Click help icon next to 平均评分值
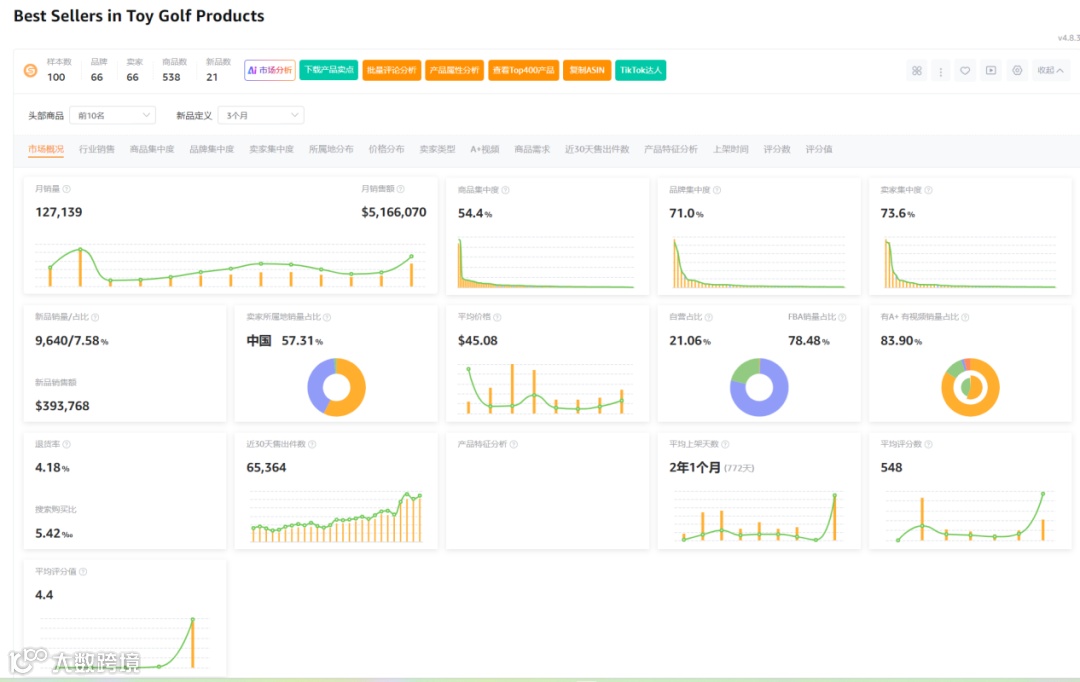The height and width of the screenshot is (682, 1080). (x=83, y=572)
